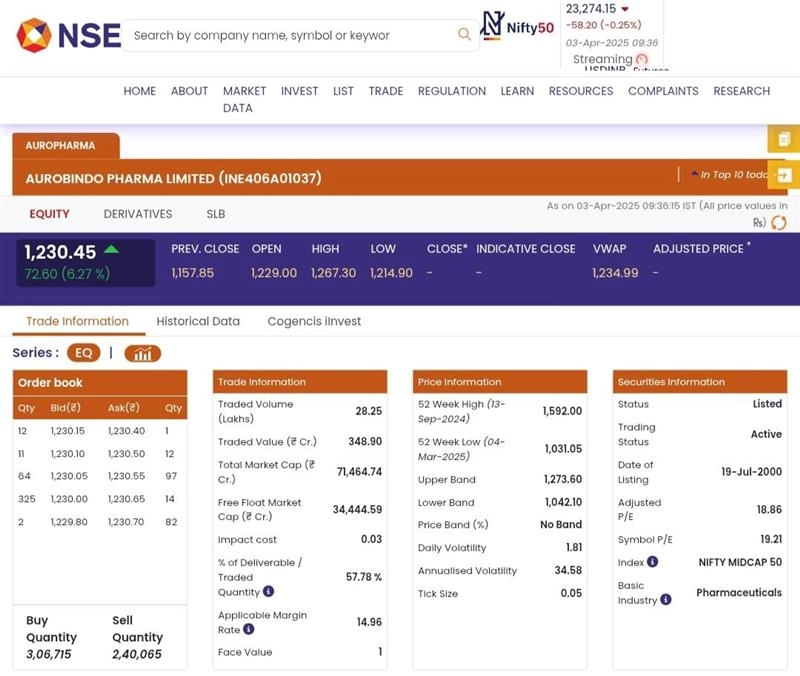Click the NSE logo

68,35
